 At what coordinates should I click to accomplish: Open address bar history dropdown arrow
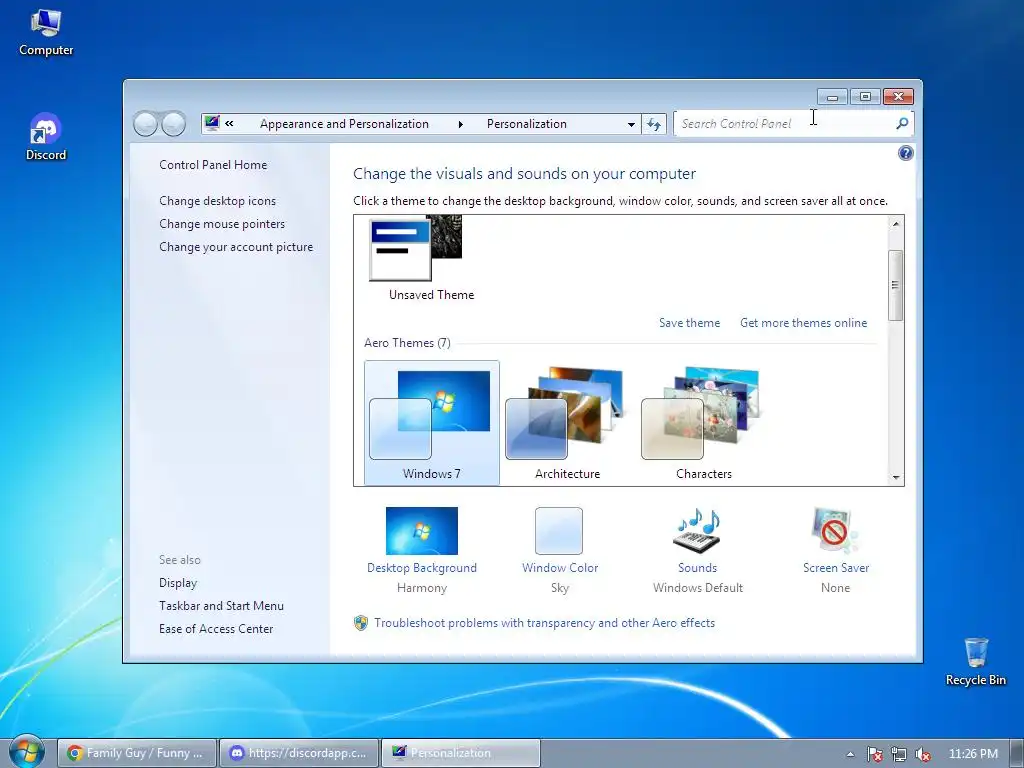click(631, 124)
